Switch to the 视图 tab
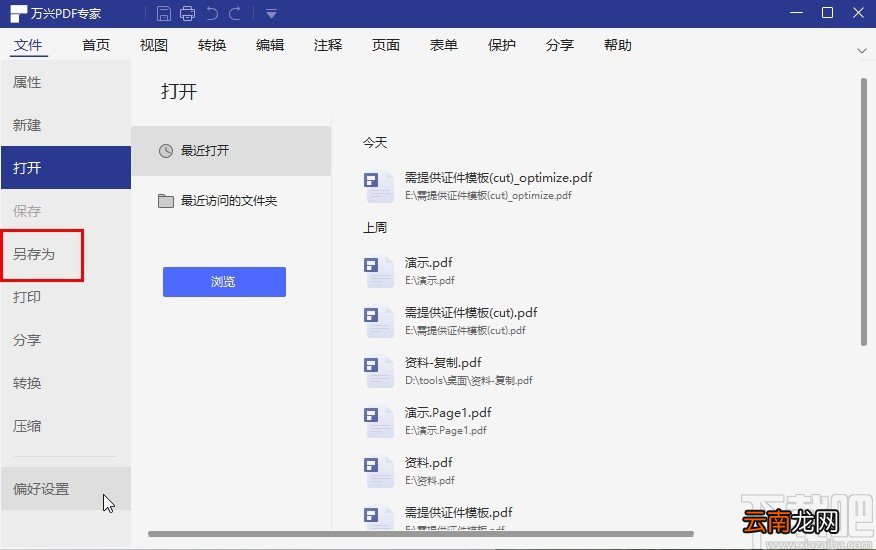The width and height of the screenshot is (876, 550). 154,45
